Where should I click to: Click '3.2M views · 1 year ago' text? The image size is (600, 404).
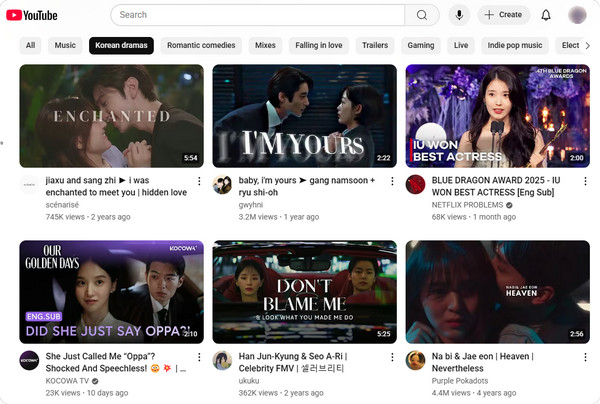(x=279, y=217)
